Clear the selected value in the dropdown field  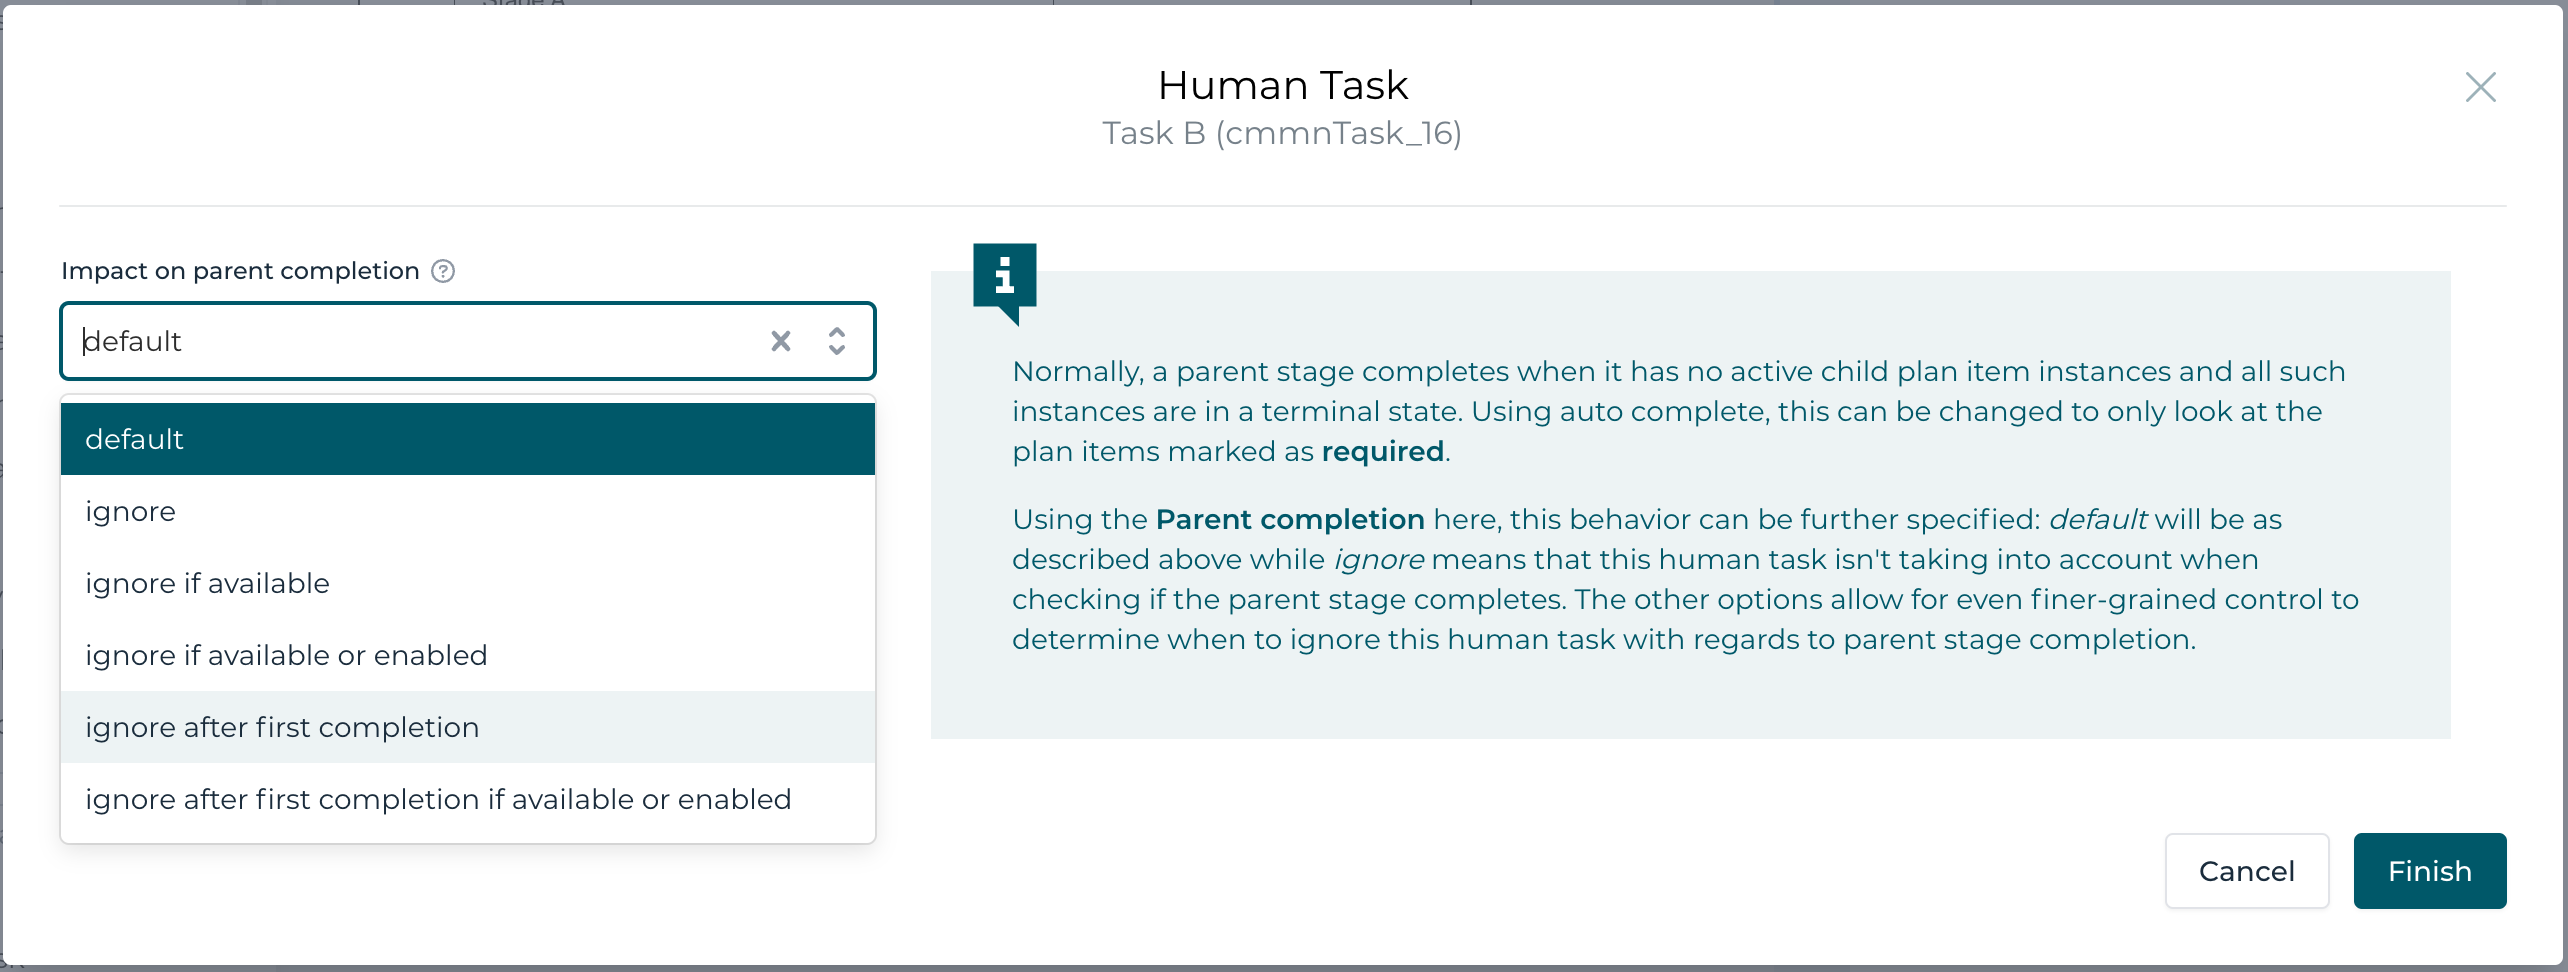[781, 341]
